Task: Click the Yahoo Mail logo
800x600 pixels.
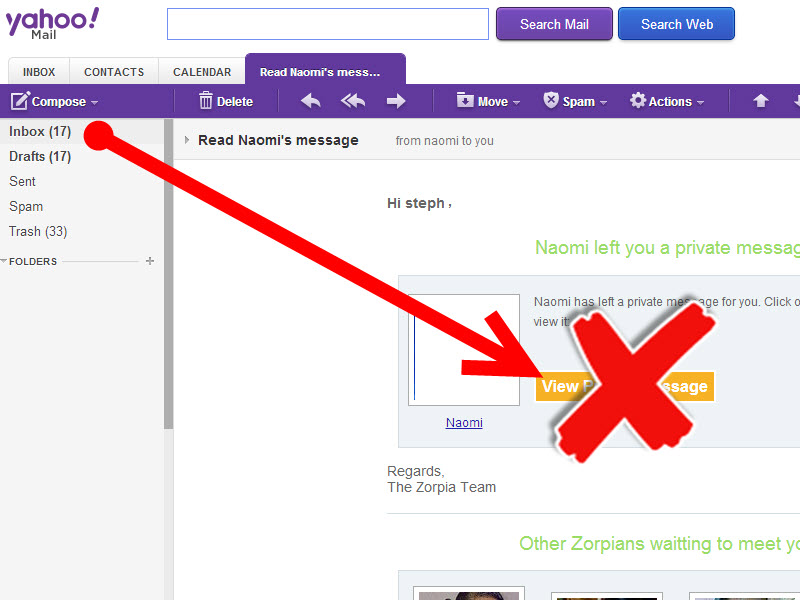Action: [x=52, y=23]
